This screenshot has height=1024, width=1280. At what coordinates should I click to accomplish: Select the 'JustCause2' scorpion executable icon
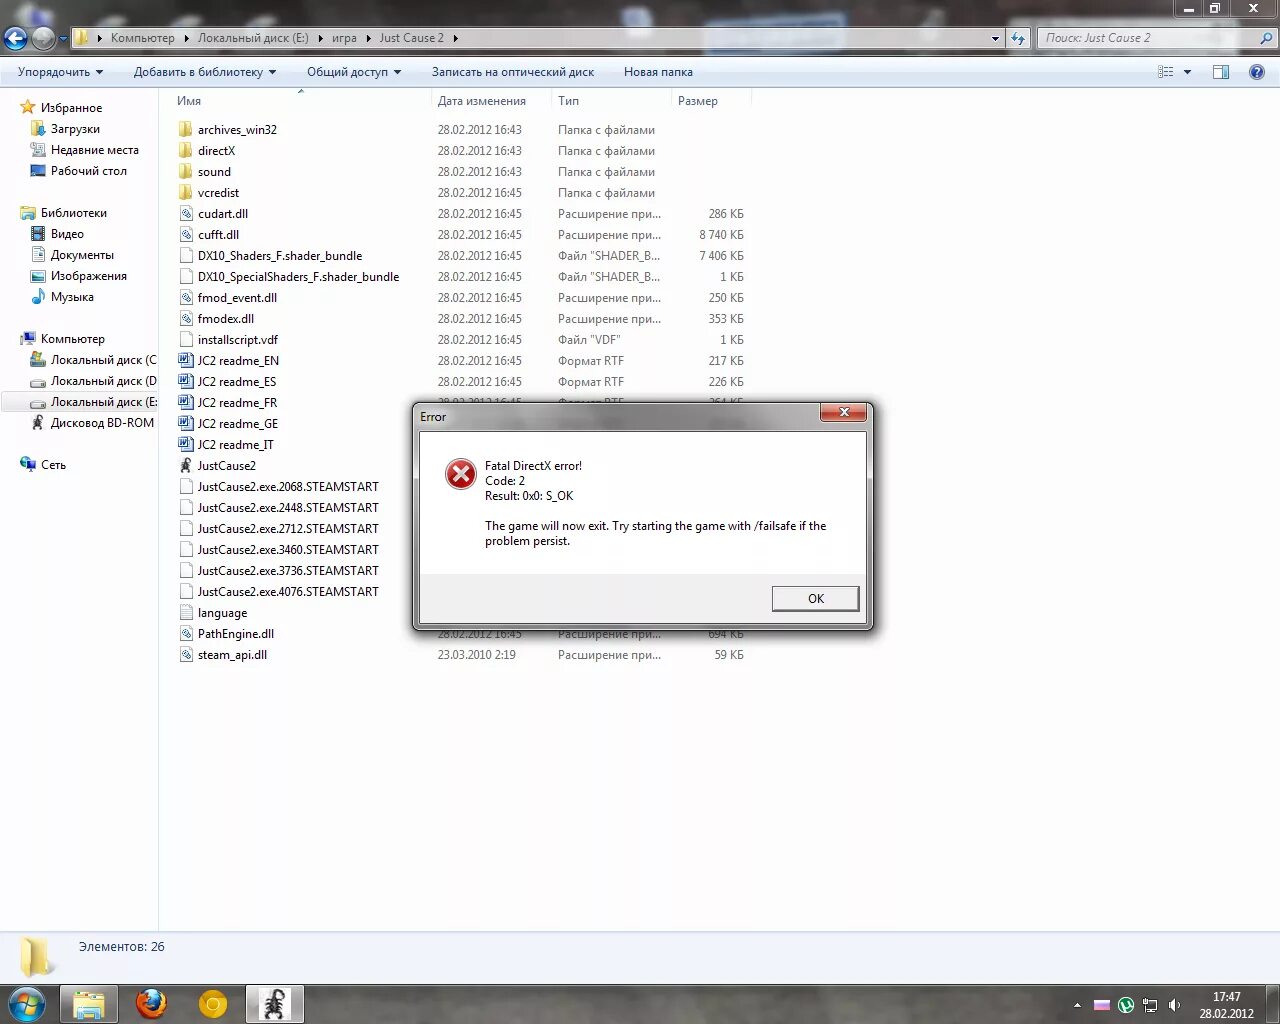click(186, 466)
